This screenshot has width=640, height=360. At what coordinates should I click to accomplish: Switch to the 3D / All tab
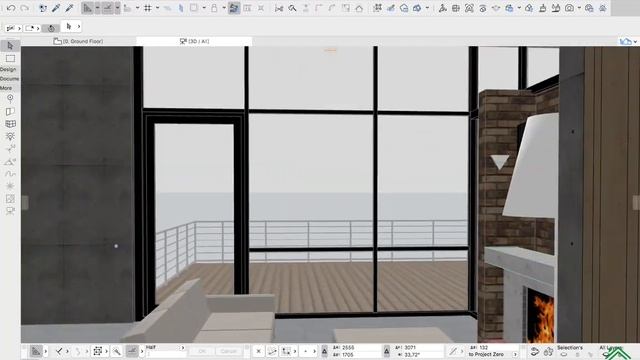click(194, 41)
